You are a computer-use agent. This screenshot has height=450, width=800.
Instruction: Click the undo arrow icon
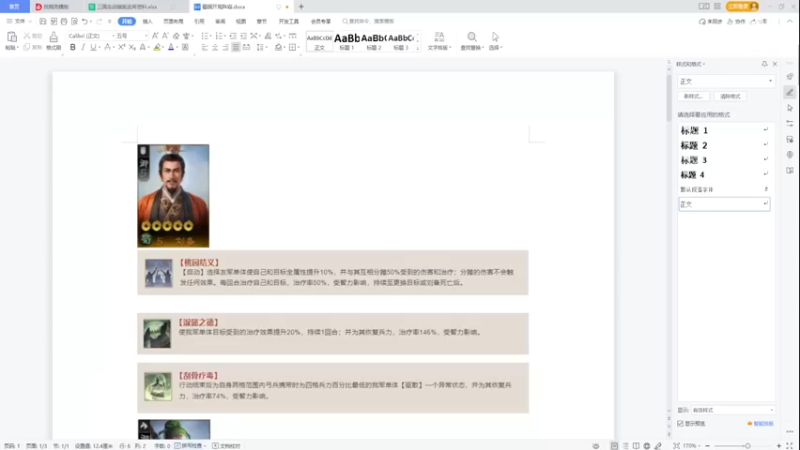pyautogui.click(x=85, y=21)
